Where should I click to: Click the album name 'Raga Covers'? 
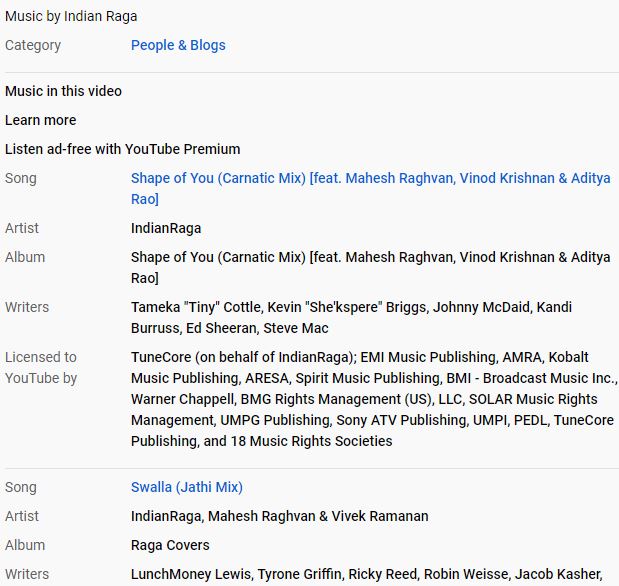[170, 545]
